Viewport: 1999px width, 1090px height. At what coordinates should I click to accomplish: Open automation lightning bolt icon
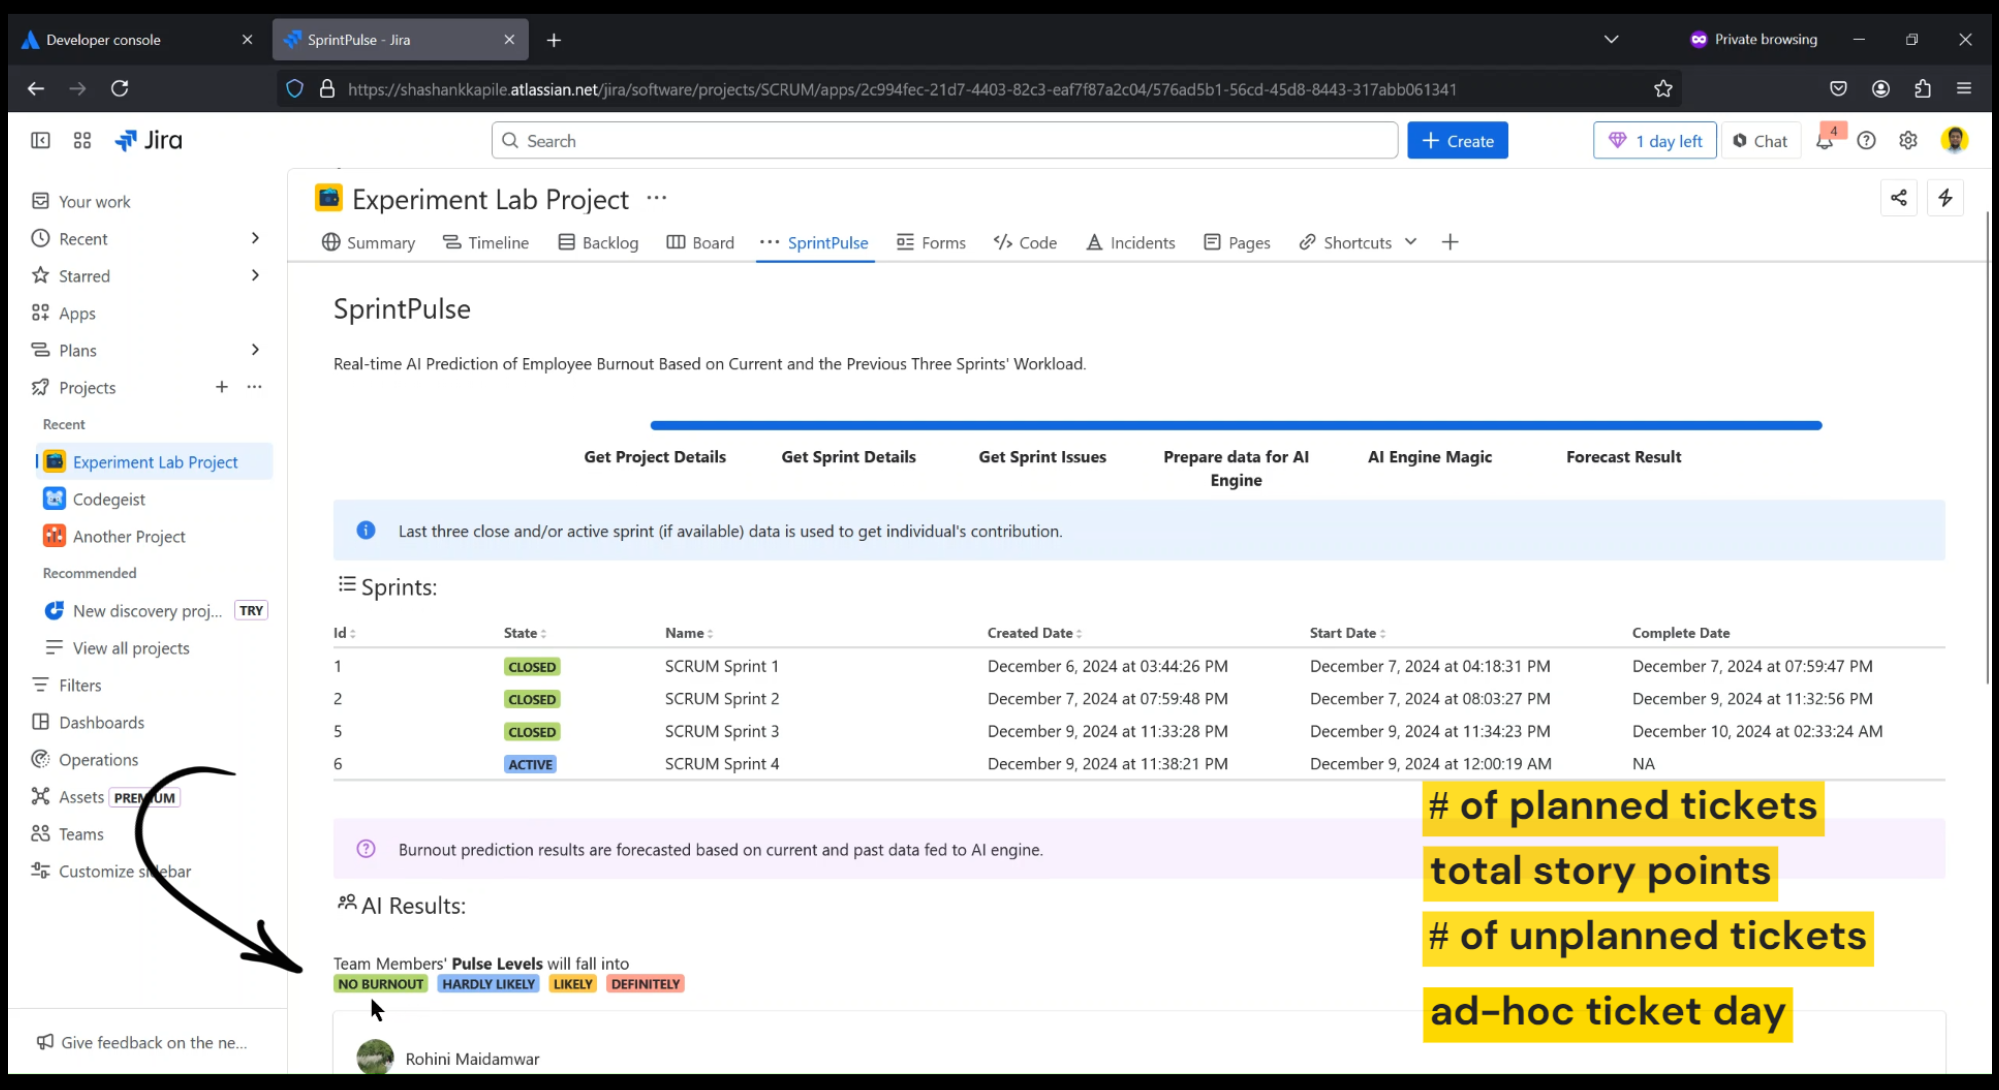coord(1945,198)
